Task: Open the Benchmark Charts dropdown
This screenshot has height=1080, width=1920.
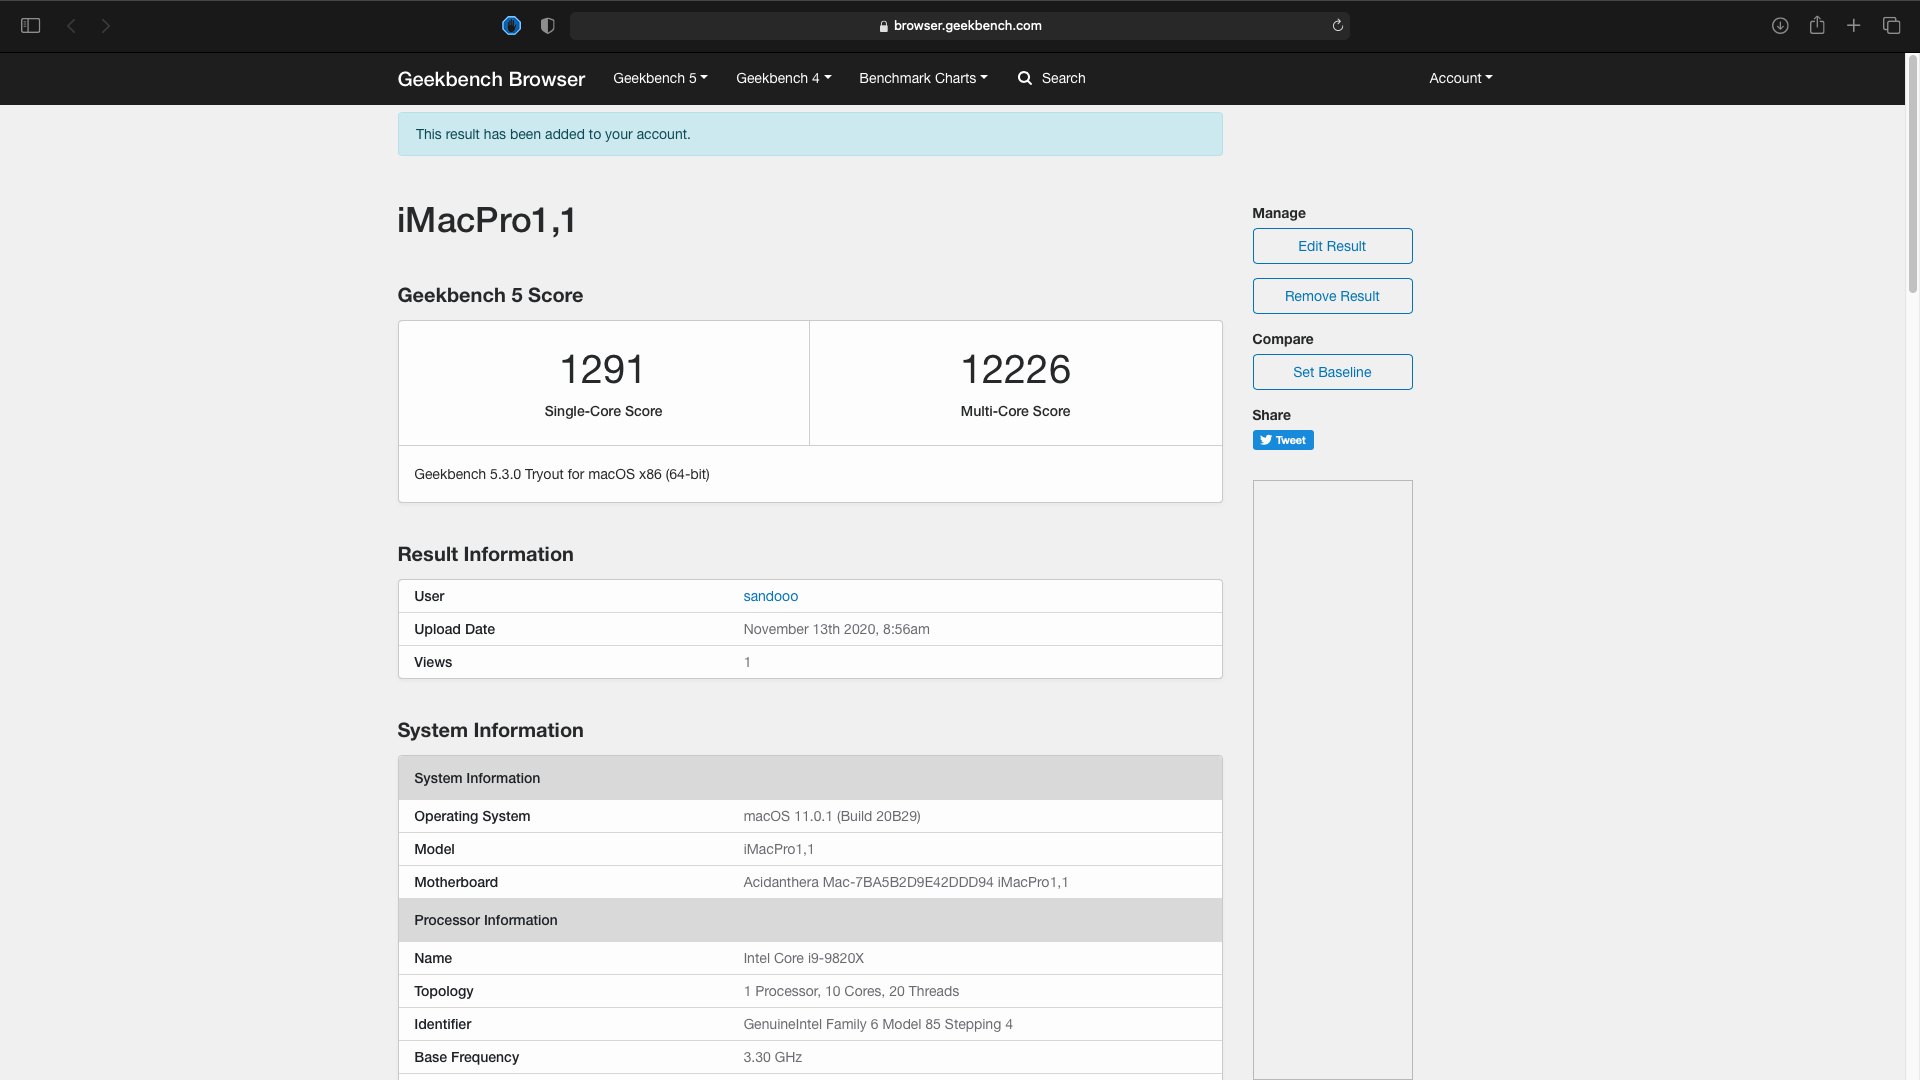Action: (x=923, y=78)
